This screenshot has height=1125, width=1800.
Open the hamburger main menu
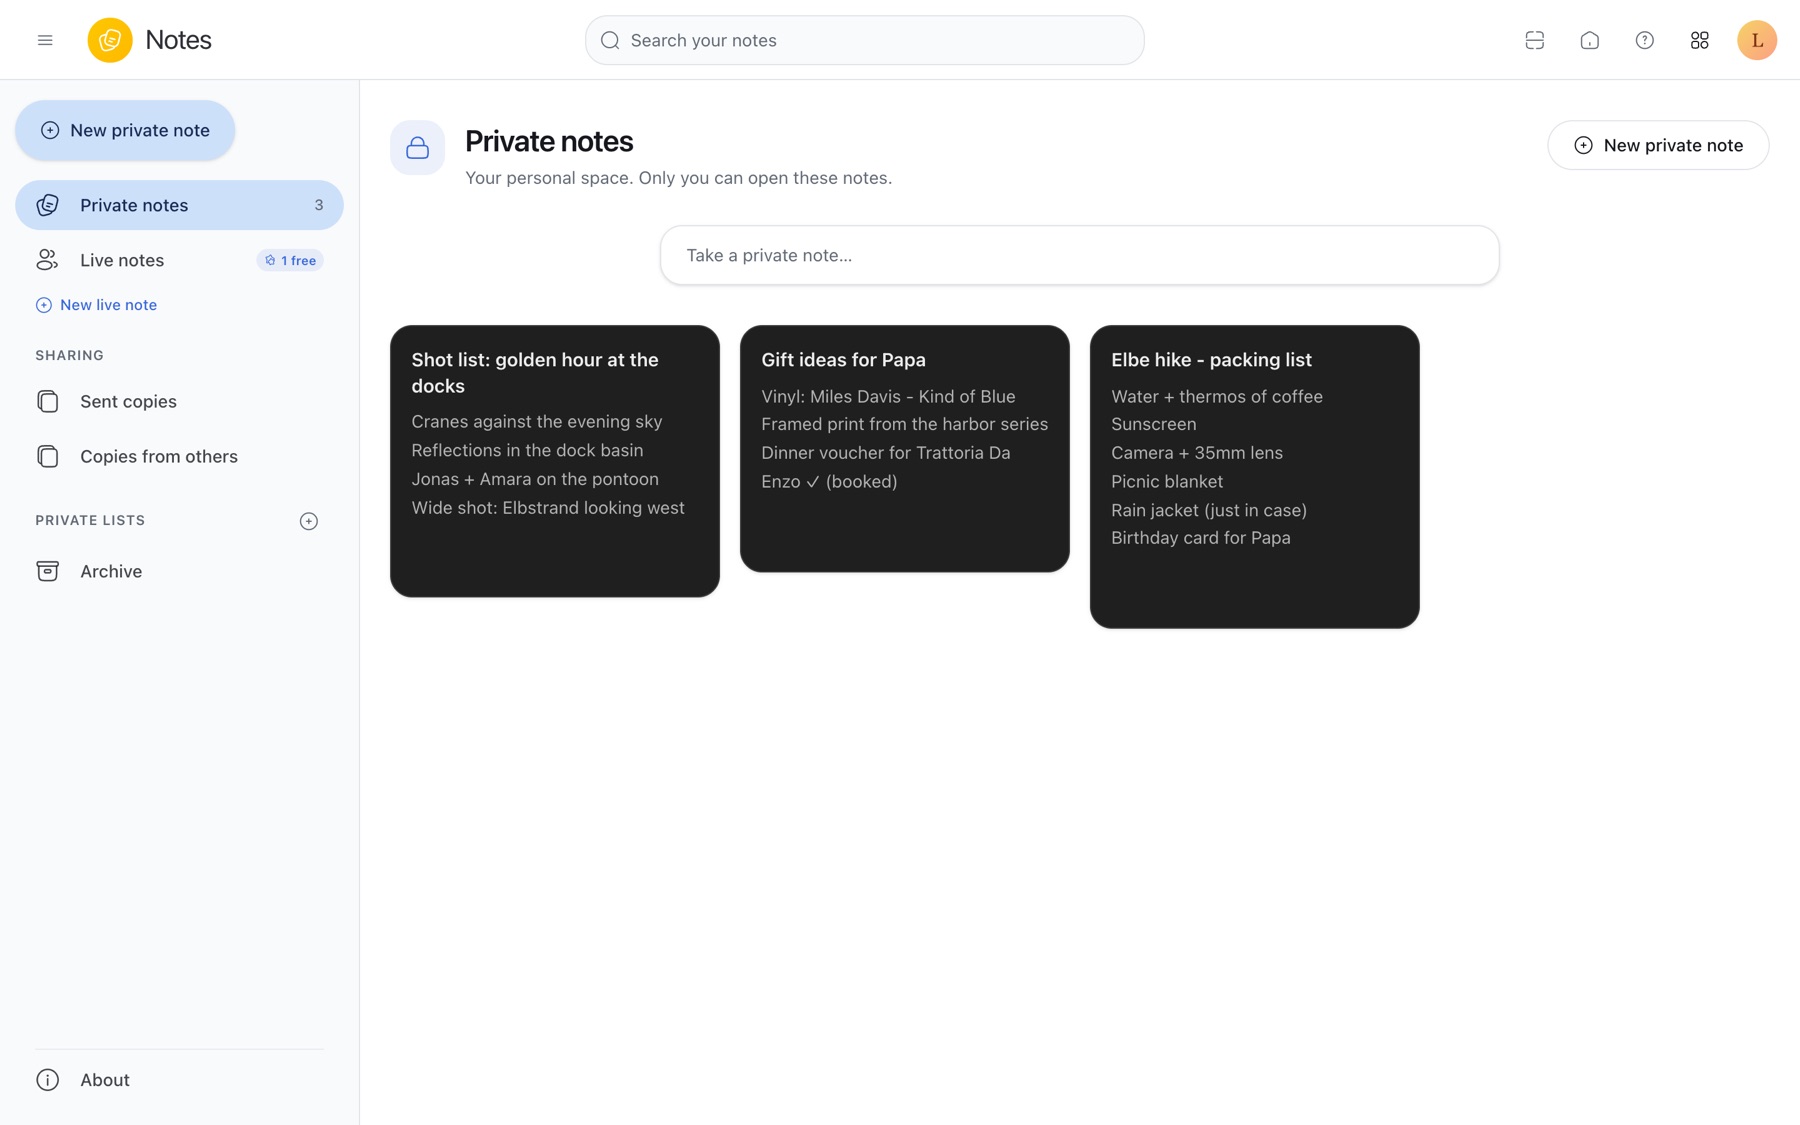45,40
